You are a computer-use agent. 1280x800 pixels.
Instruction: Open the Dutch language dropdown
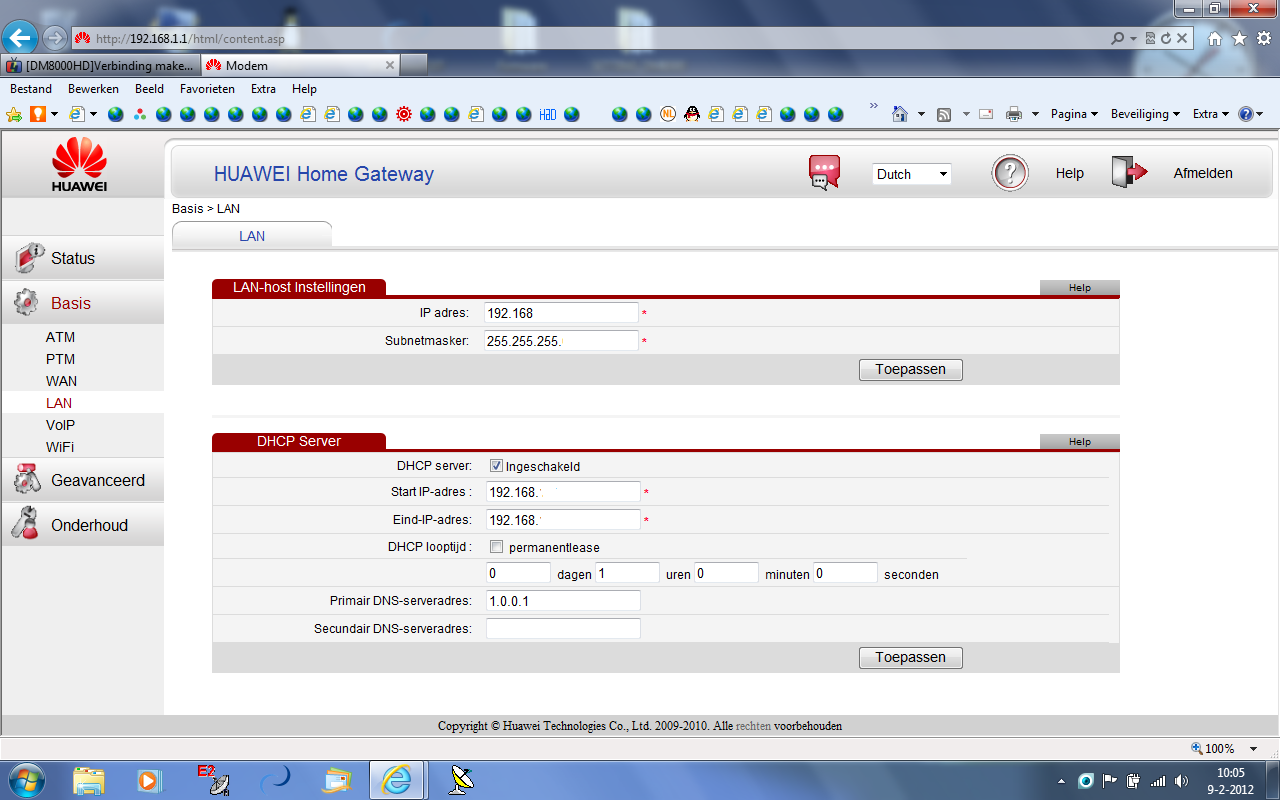click(912, 174)
